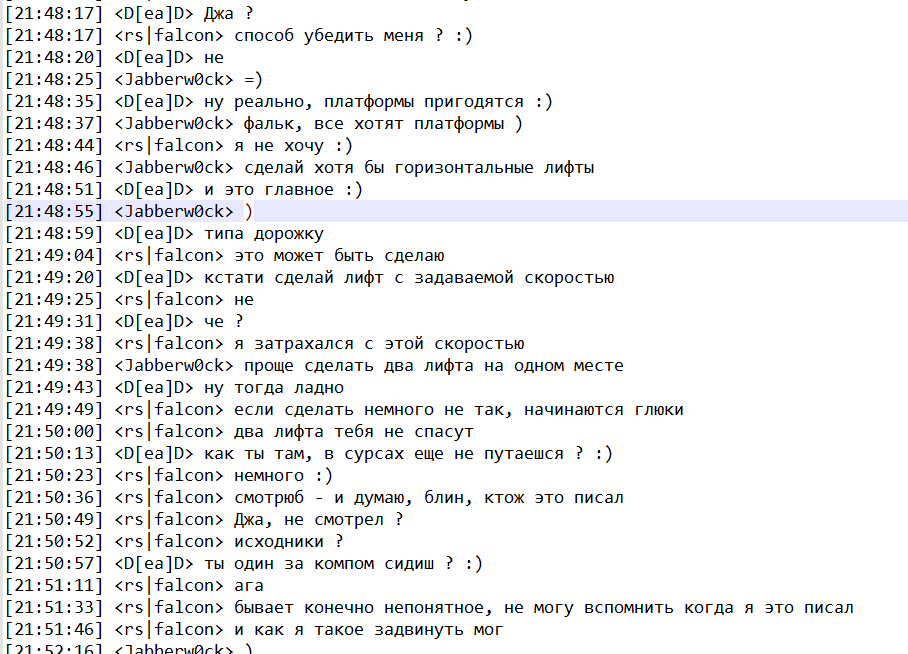Click the line 'сделай хотя бы горизонтальные лифты'
This screenshot has width=908, height=654.
pos(419,167)
